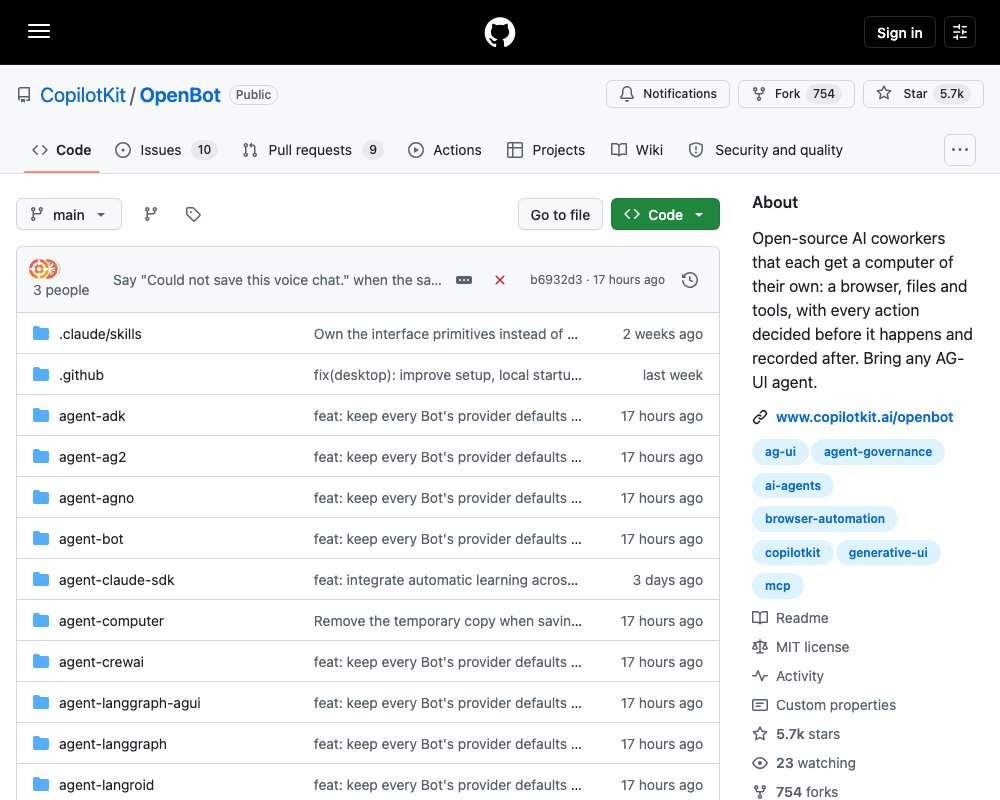Open the agent-langroid folder
1000x800 pixels.
107,785
